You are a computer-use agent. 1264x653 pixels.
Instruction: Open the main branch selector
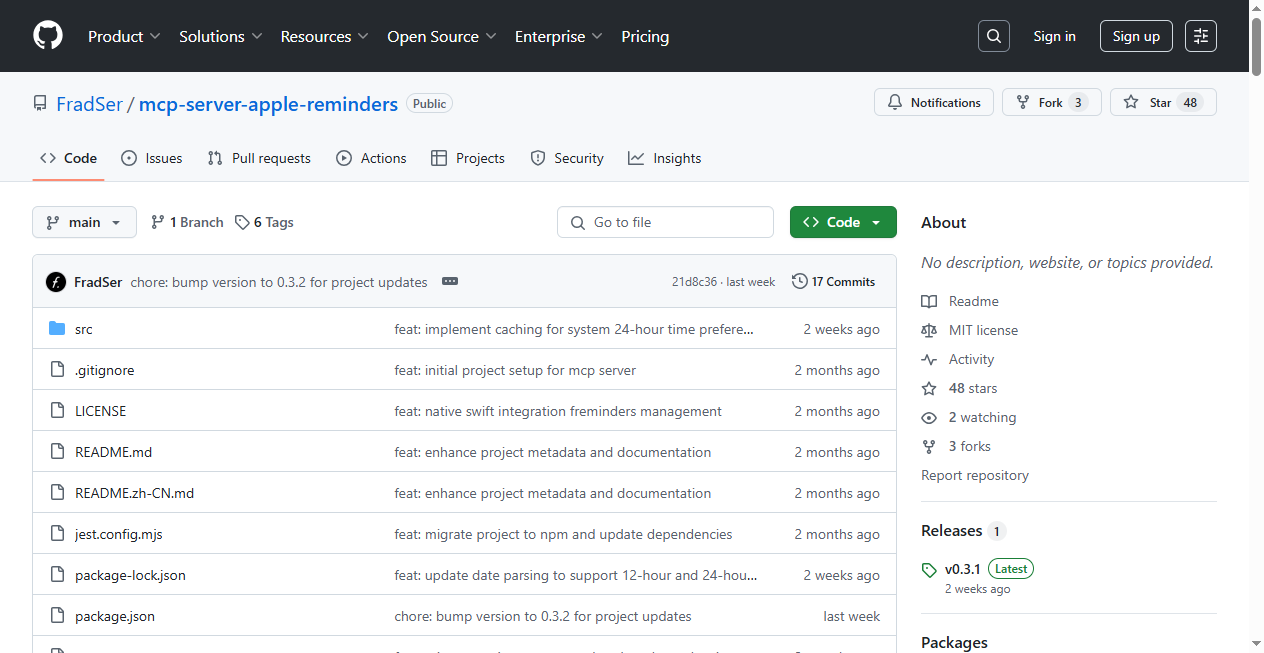[x=84, y=222]
